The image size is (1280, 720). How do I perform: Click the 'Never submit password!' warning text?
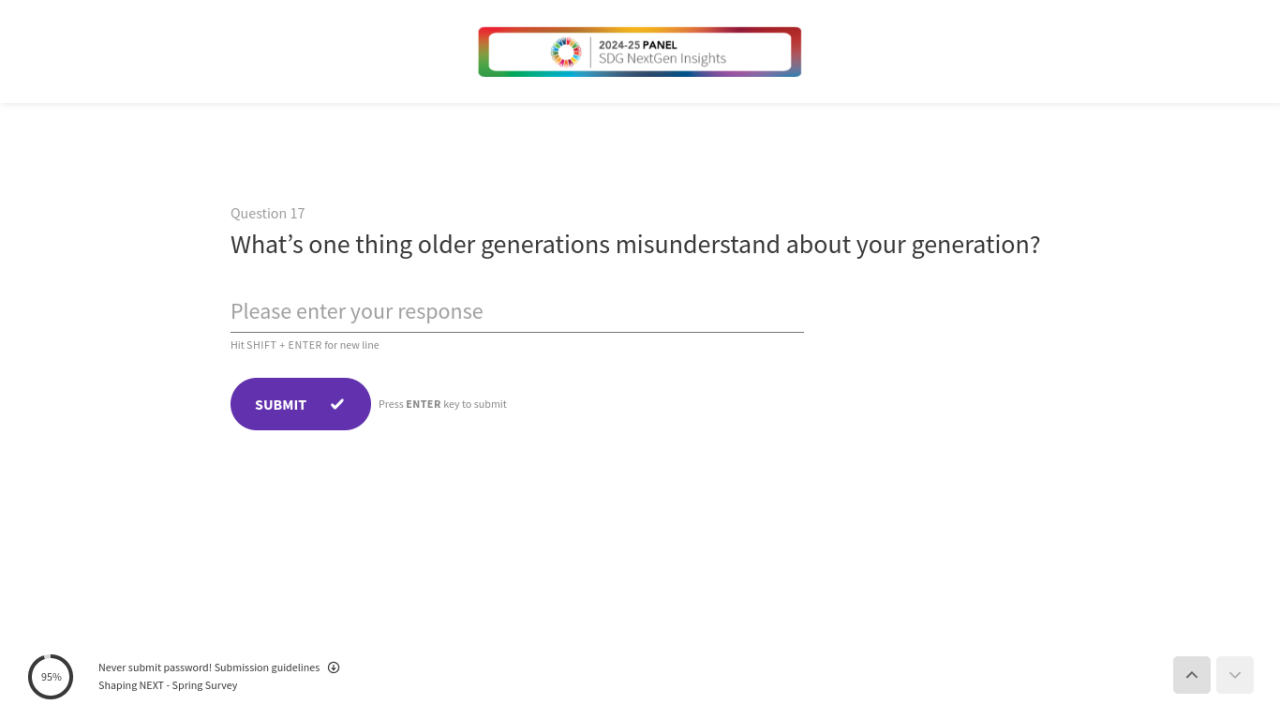point(154,668)
